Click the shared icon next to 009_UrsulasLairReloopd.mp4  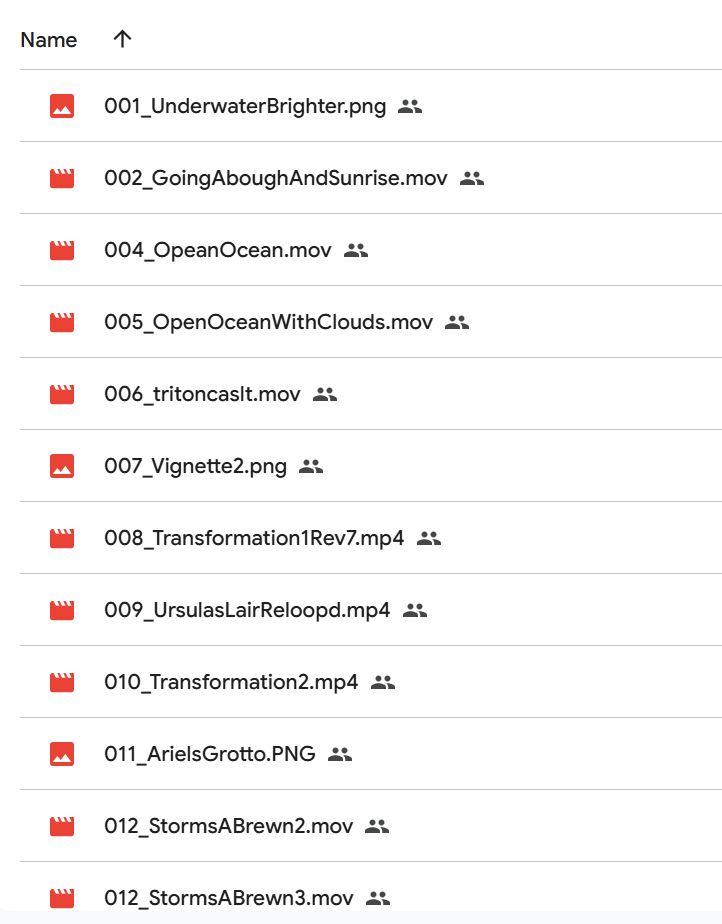point(415,610)
